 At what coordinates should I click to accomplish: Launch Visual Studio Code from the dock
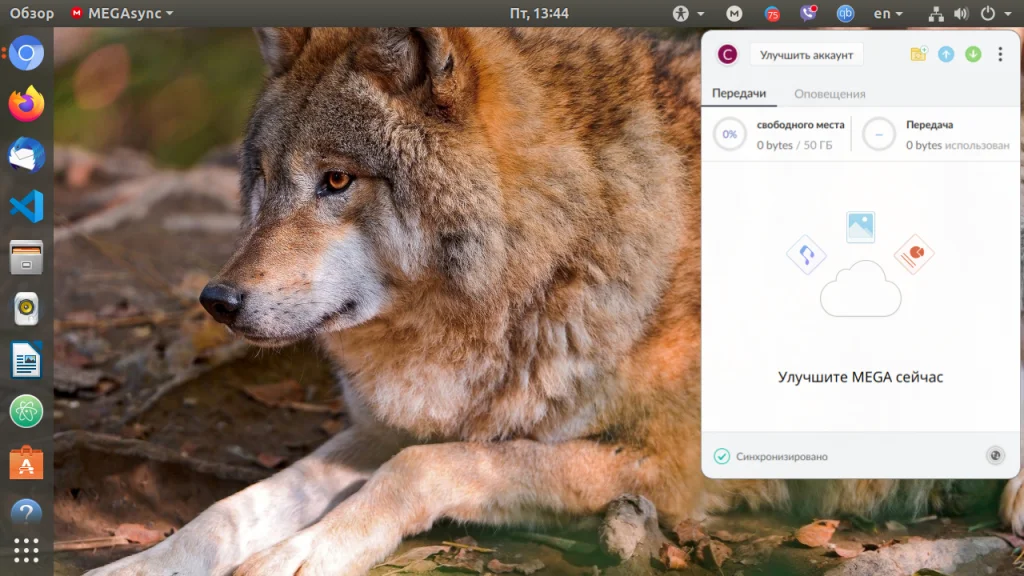pos(27,206)
